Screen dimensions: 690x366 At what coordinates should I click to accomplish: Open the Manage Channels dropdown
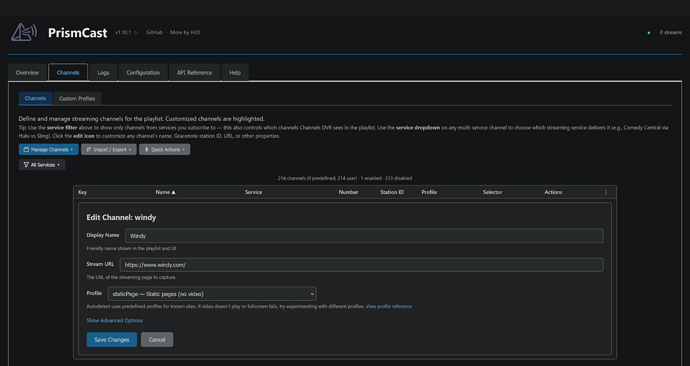[x=49, y=150]
